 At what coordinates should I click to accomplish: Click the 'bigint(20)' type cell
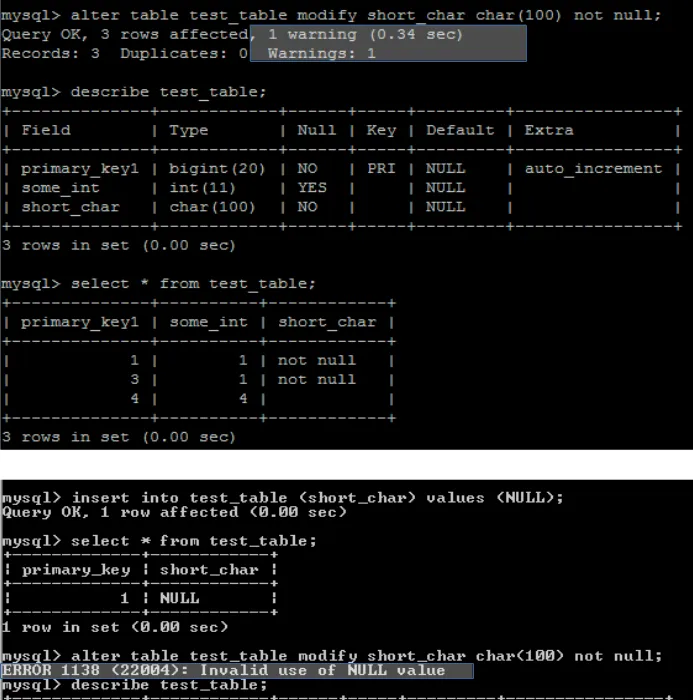pos(217,169)
